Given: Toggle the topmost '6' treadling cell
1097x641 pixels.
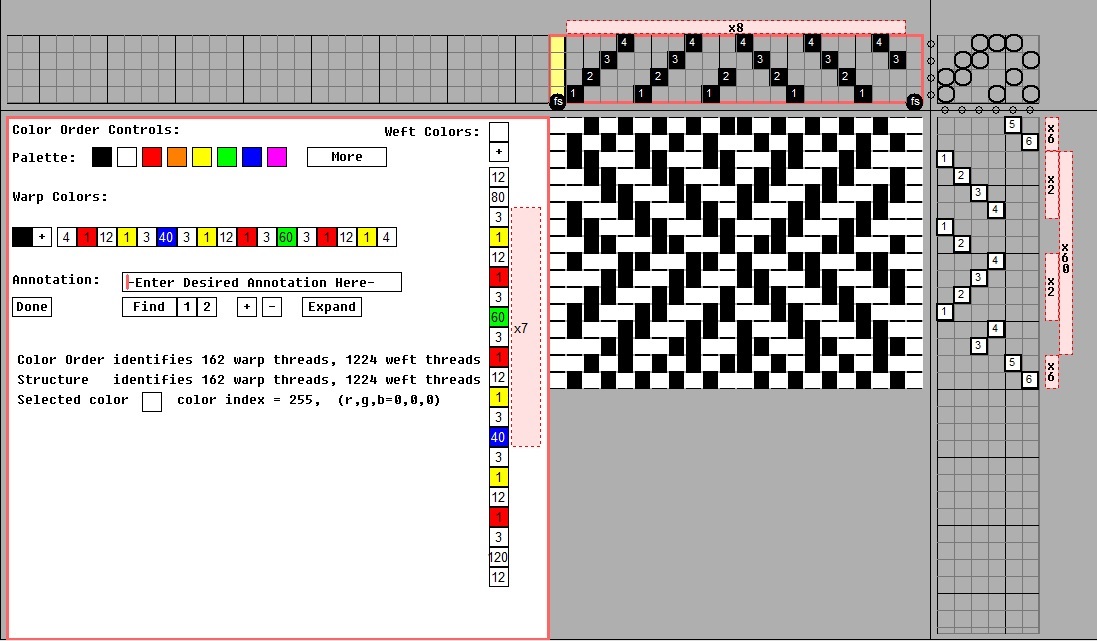Looking at the screenshot, I should pos(1029,142).
